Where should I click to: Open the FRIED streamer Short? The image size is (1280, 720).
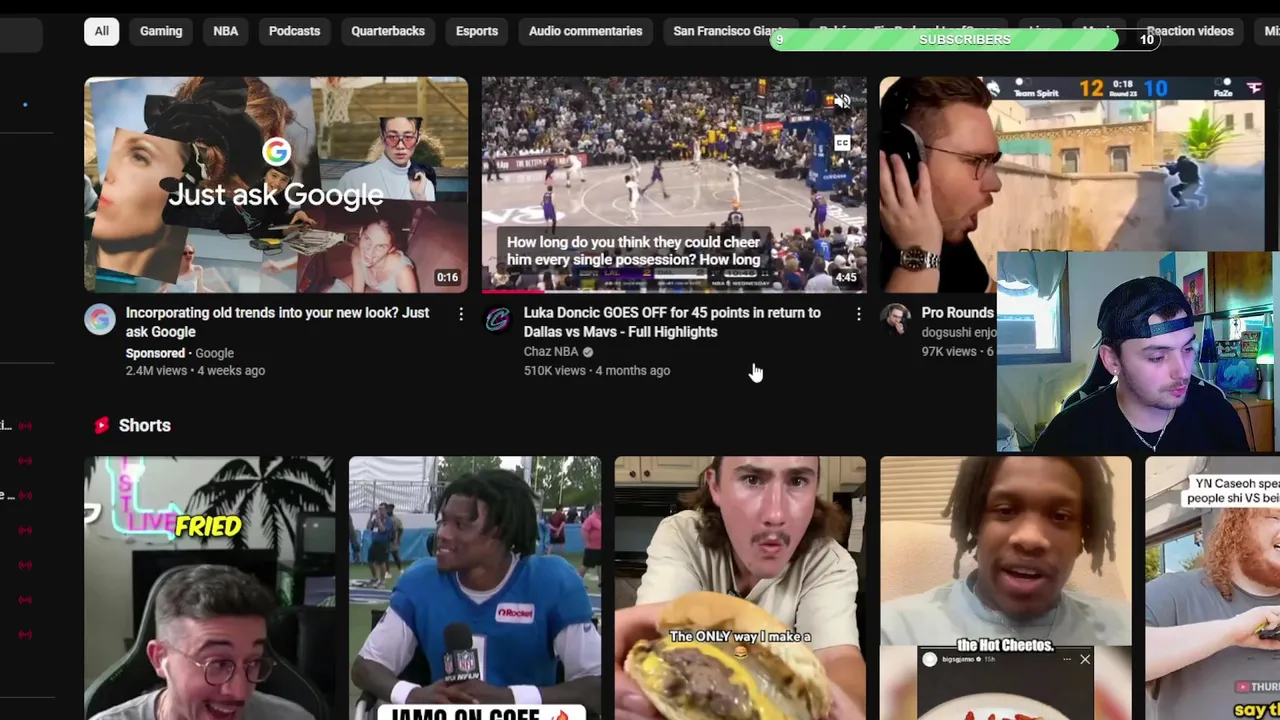[x=209, y=588]
